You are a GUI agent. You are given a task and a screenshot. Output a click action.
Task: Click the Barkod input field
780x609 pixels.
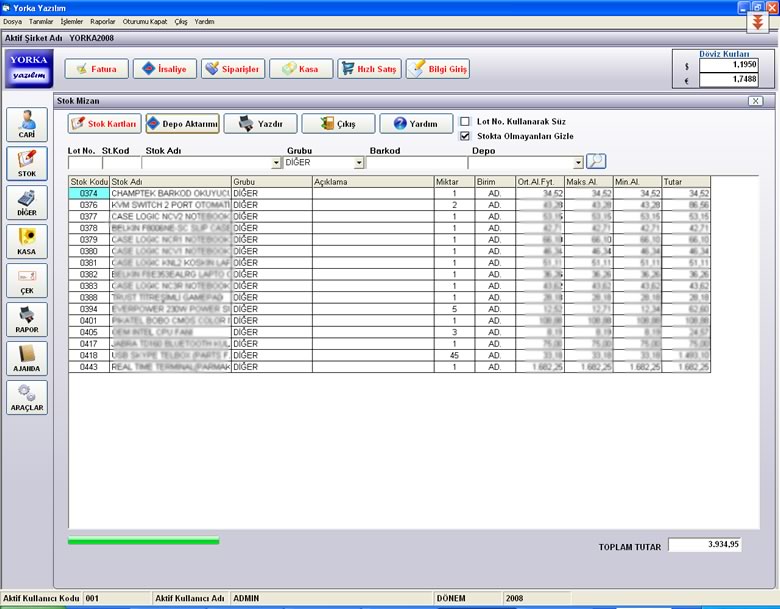tap(416, 163)
